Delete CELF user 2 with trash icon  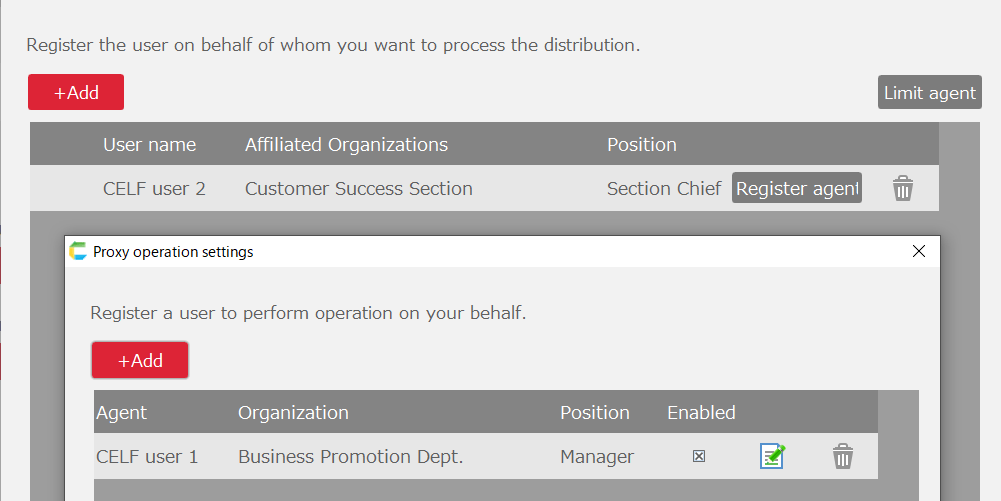pos(903,188)
